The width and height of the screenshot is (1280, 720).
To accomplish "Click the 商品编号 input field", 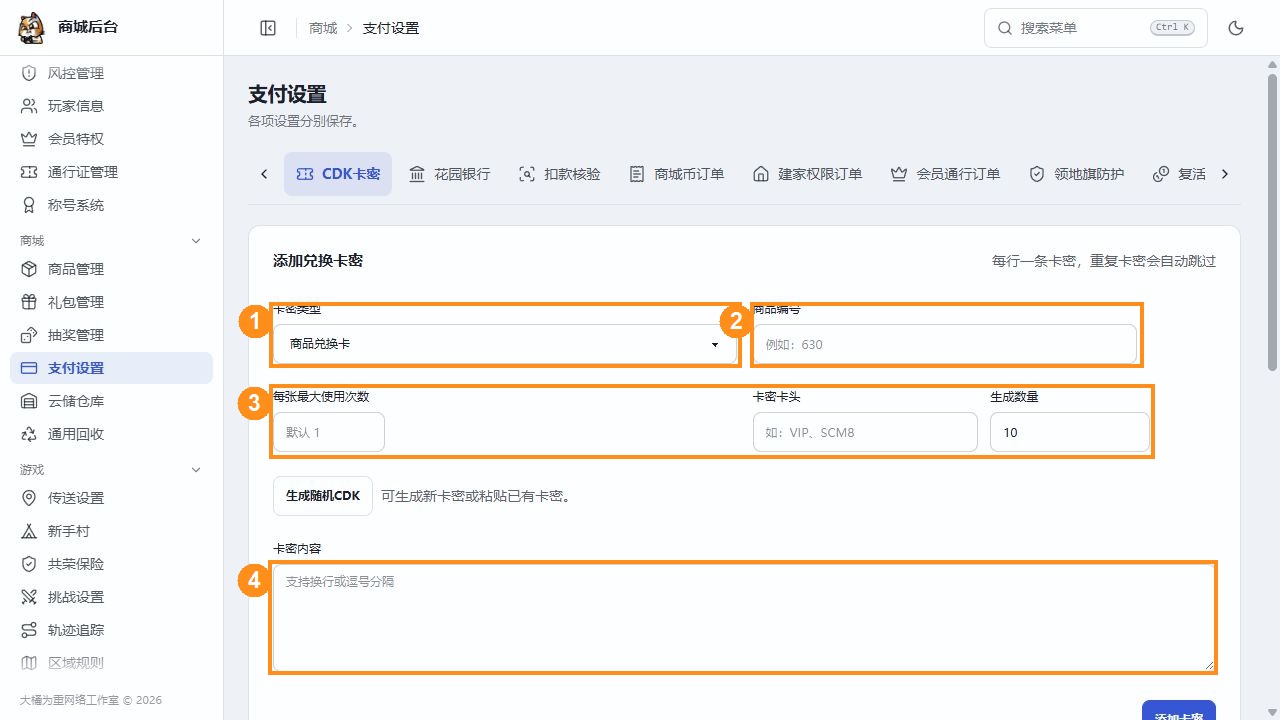I will [945, 344].
